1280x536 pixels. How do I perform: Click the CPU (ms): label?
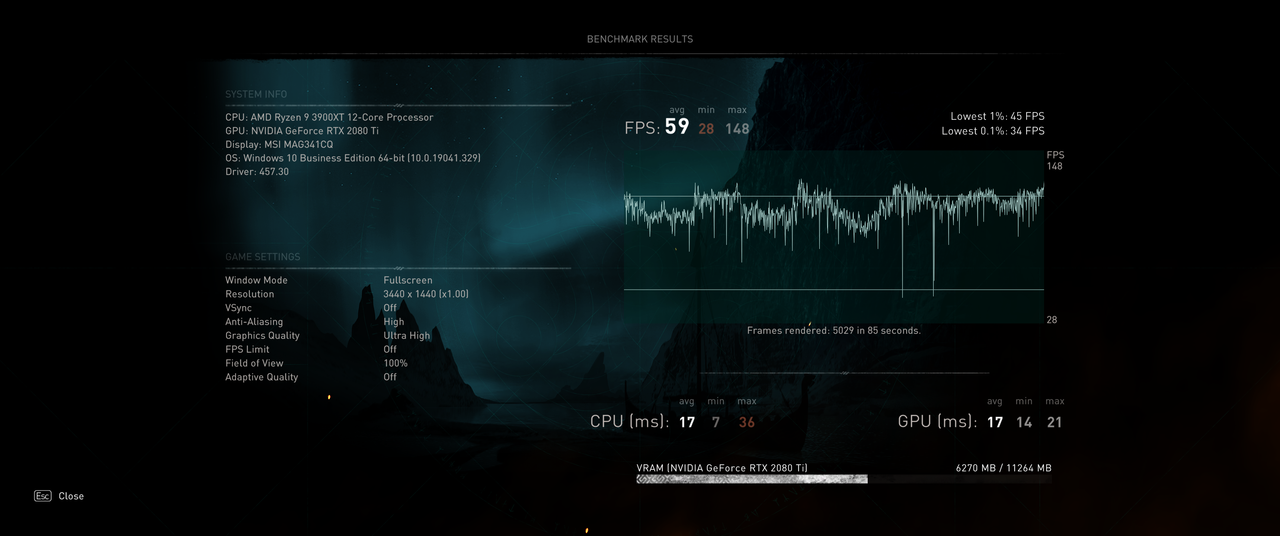630,422
